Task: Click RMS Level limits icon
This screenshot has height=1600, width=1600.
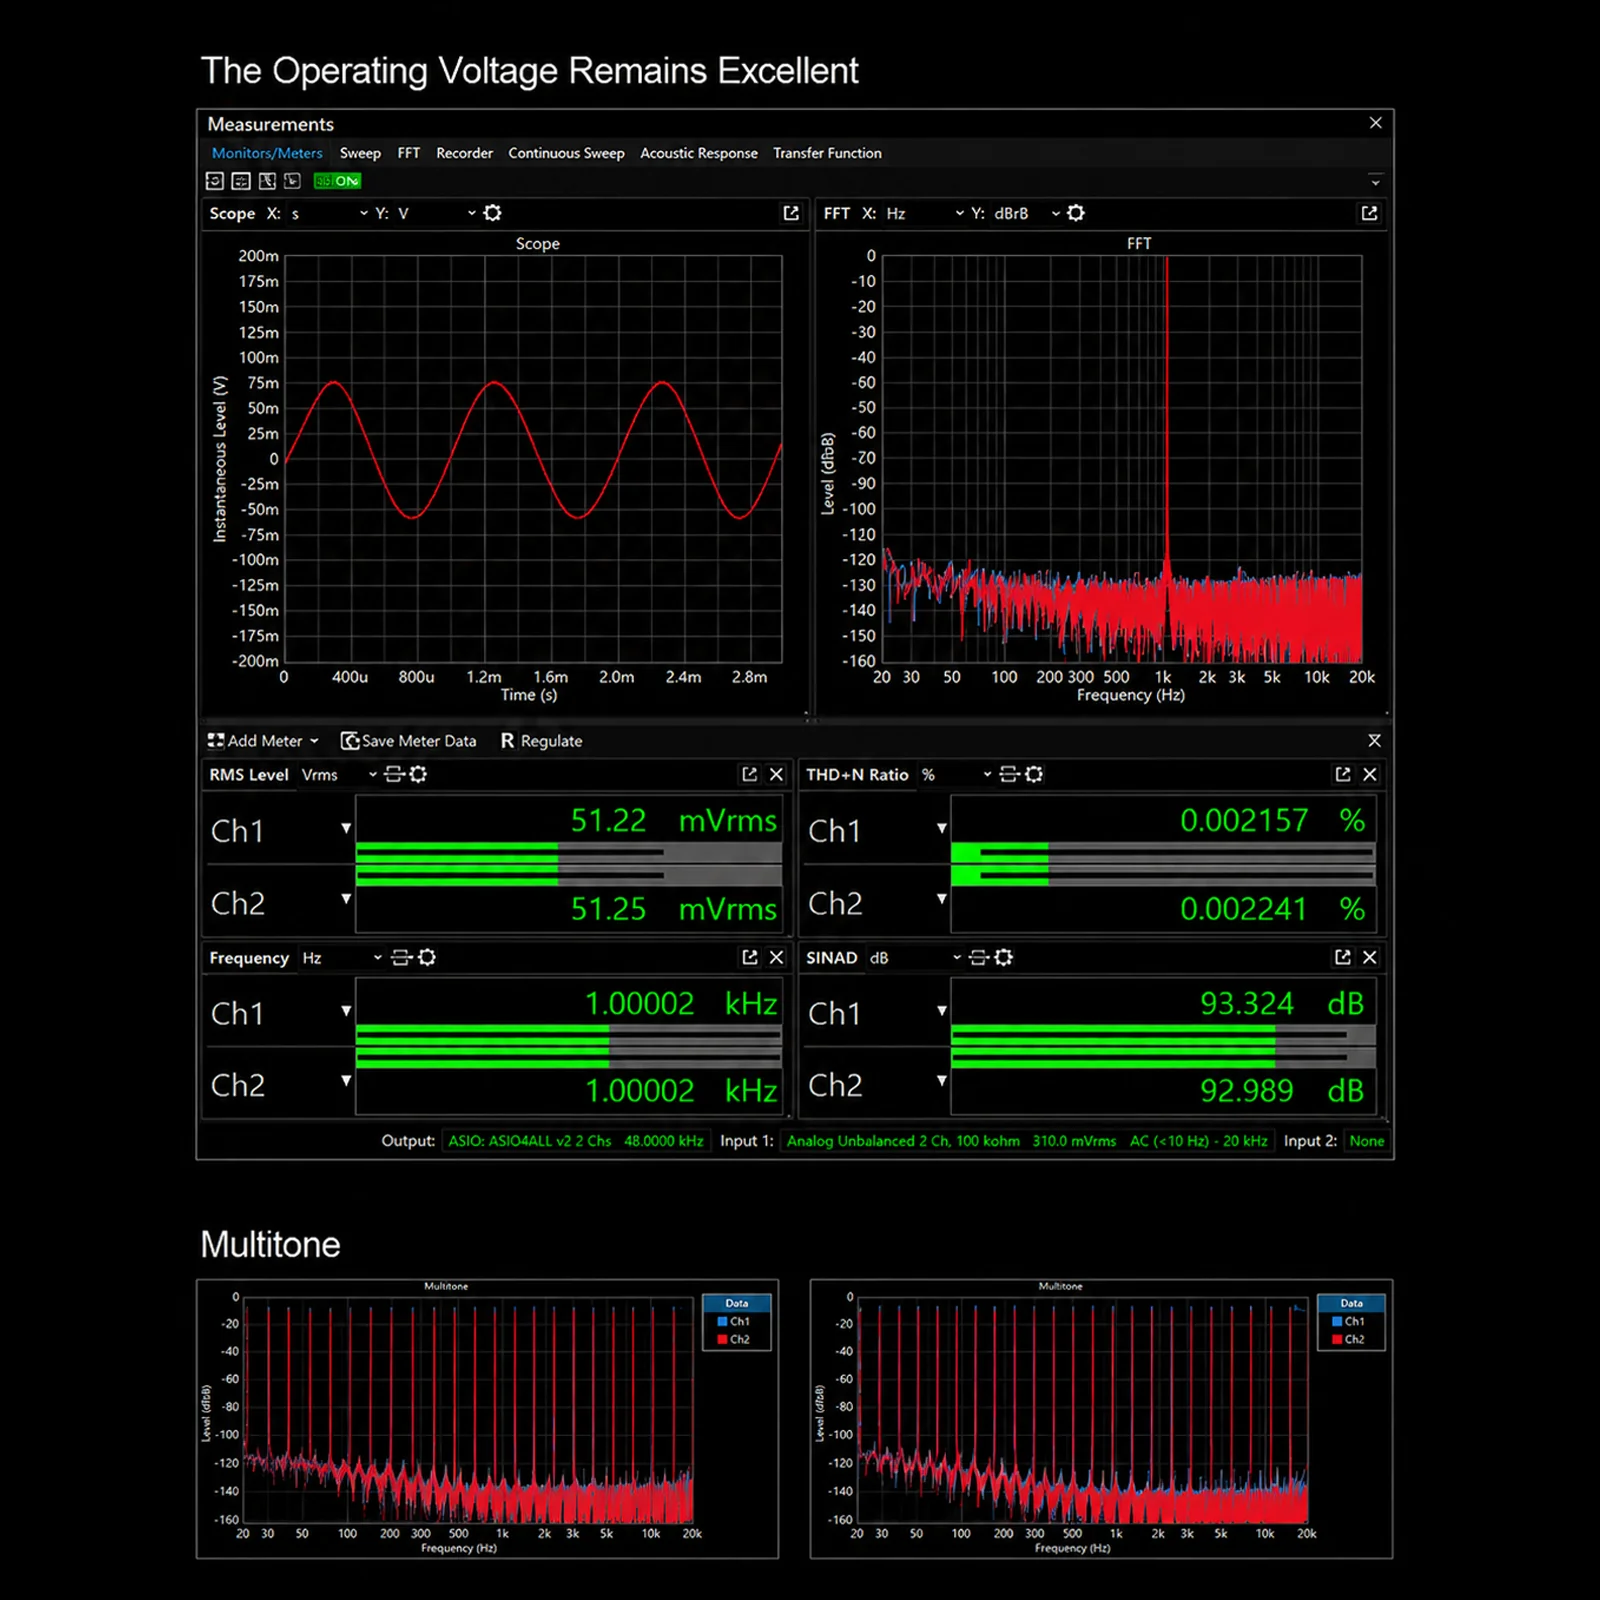Action: click(x=394, y=774)
